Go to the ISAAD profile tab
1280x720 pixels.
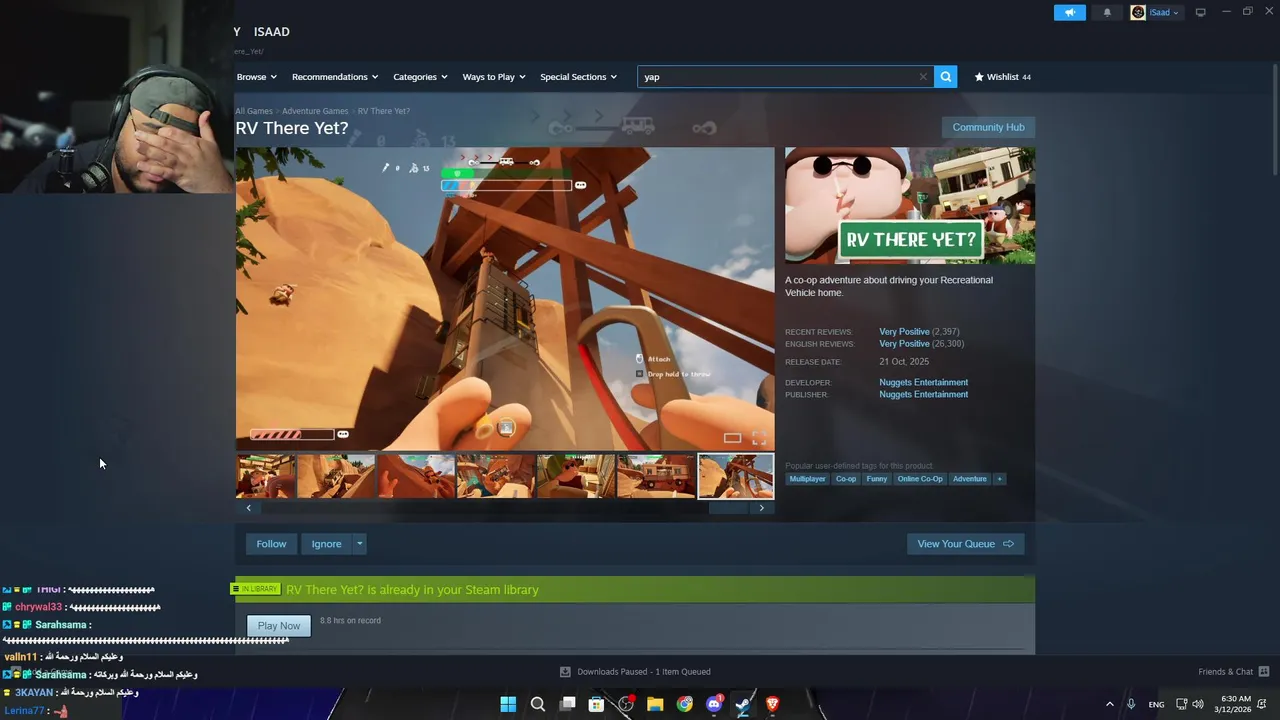pos(271,32)
